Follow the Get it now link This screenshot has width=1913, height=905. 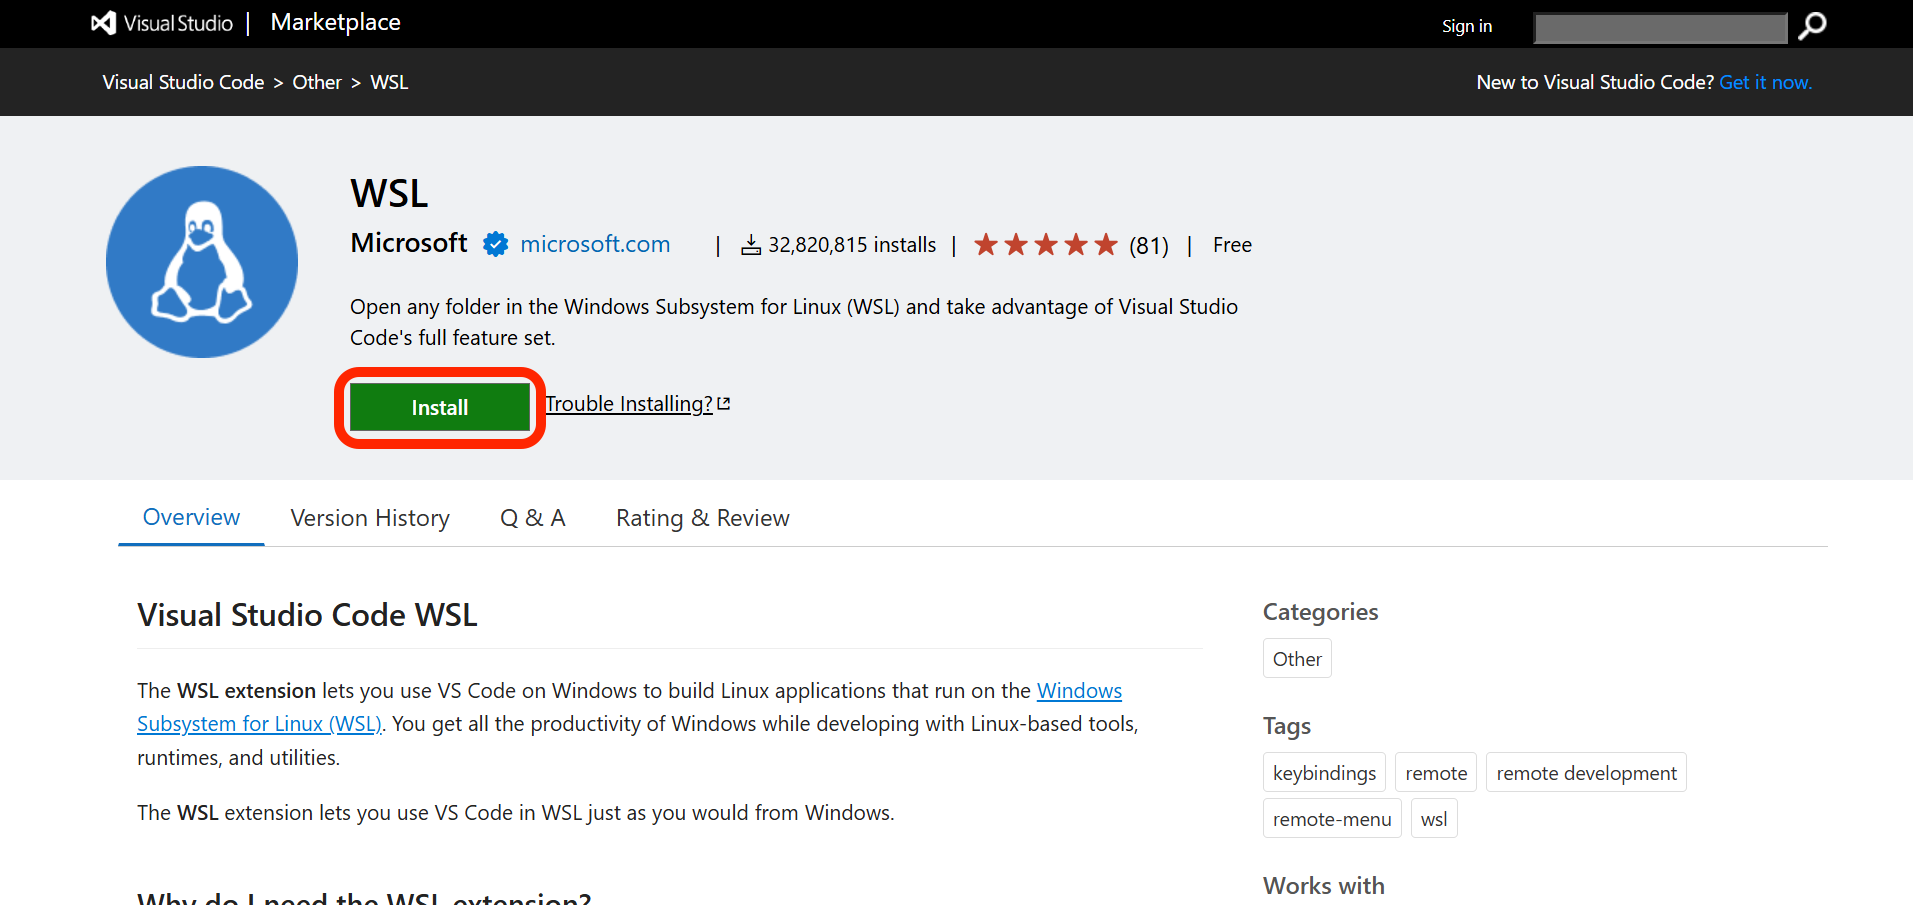point(1764,82)
